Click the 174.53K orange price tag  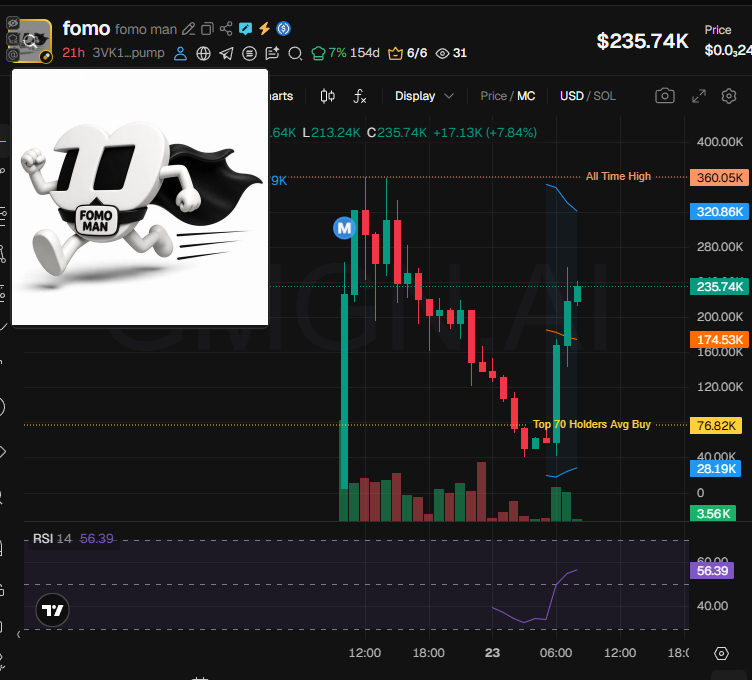point(719,340)
